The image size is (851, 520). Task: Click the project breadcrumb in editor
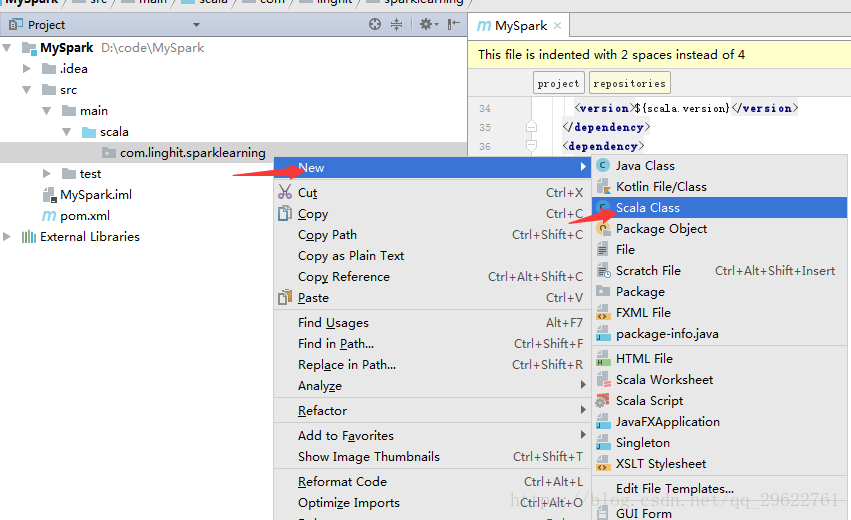(558, 83)
